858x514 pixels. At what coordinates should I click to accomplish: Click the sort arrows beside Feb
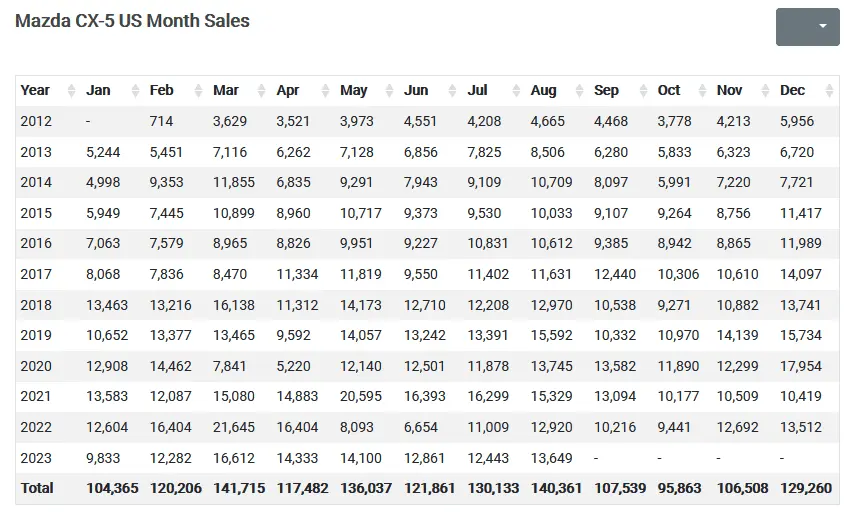click(198, 91)
